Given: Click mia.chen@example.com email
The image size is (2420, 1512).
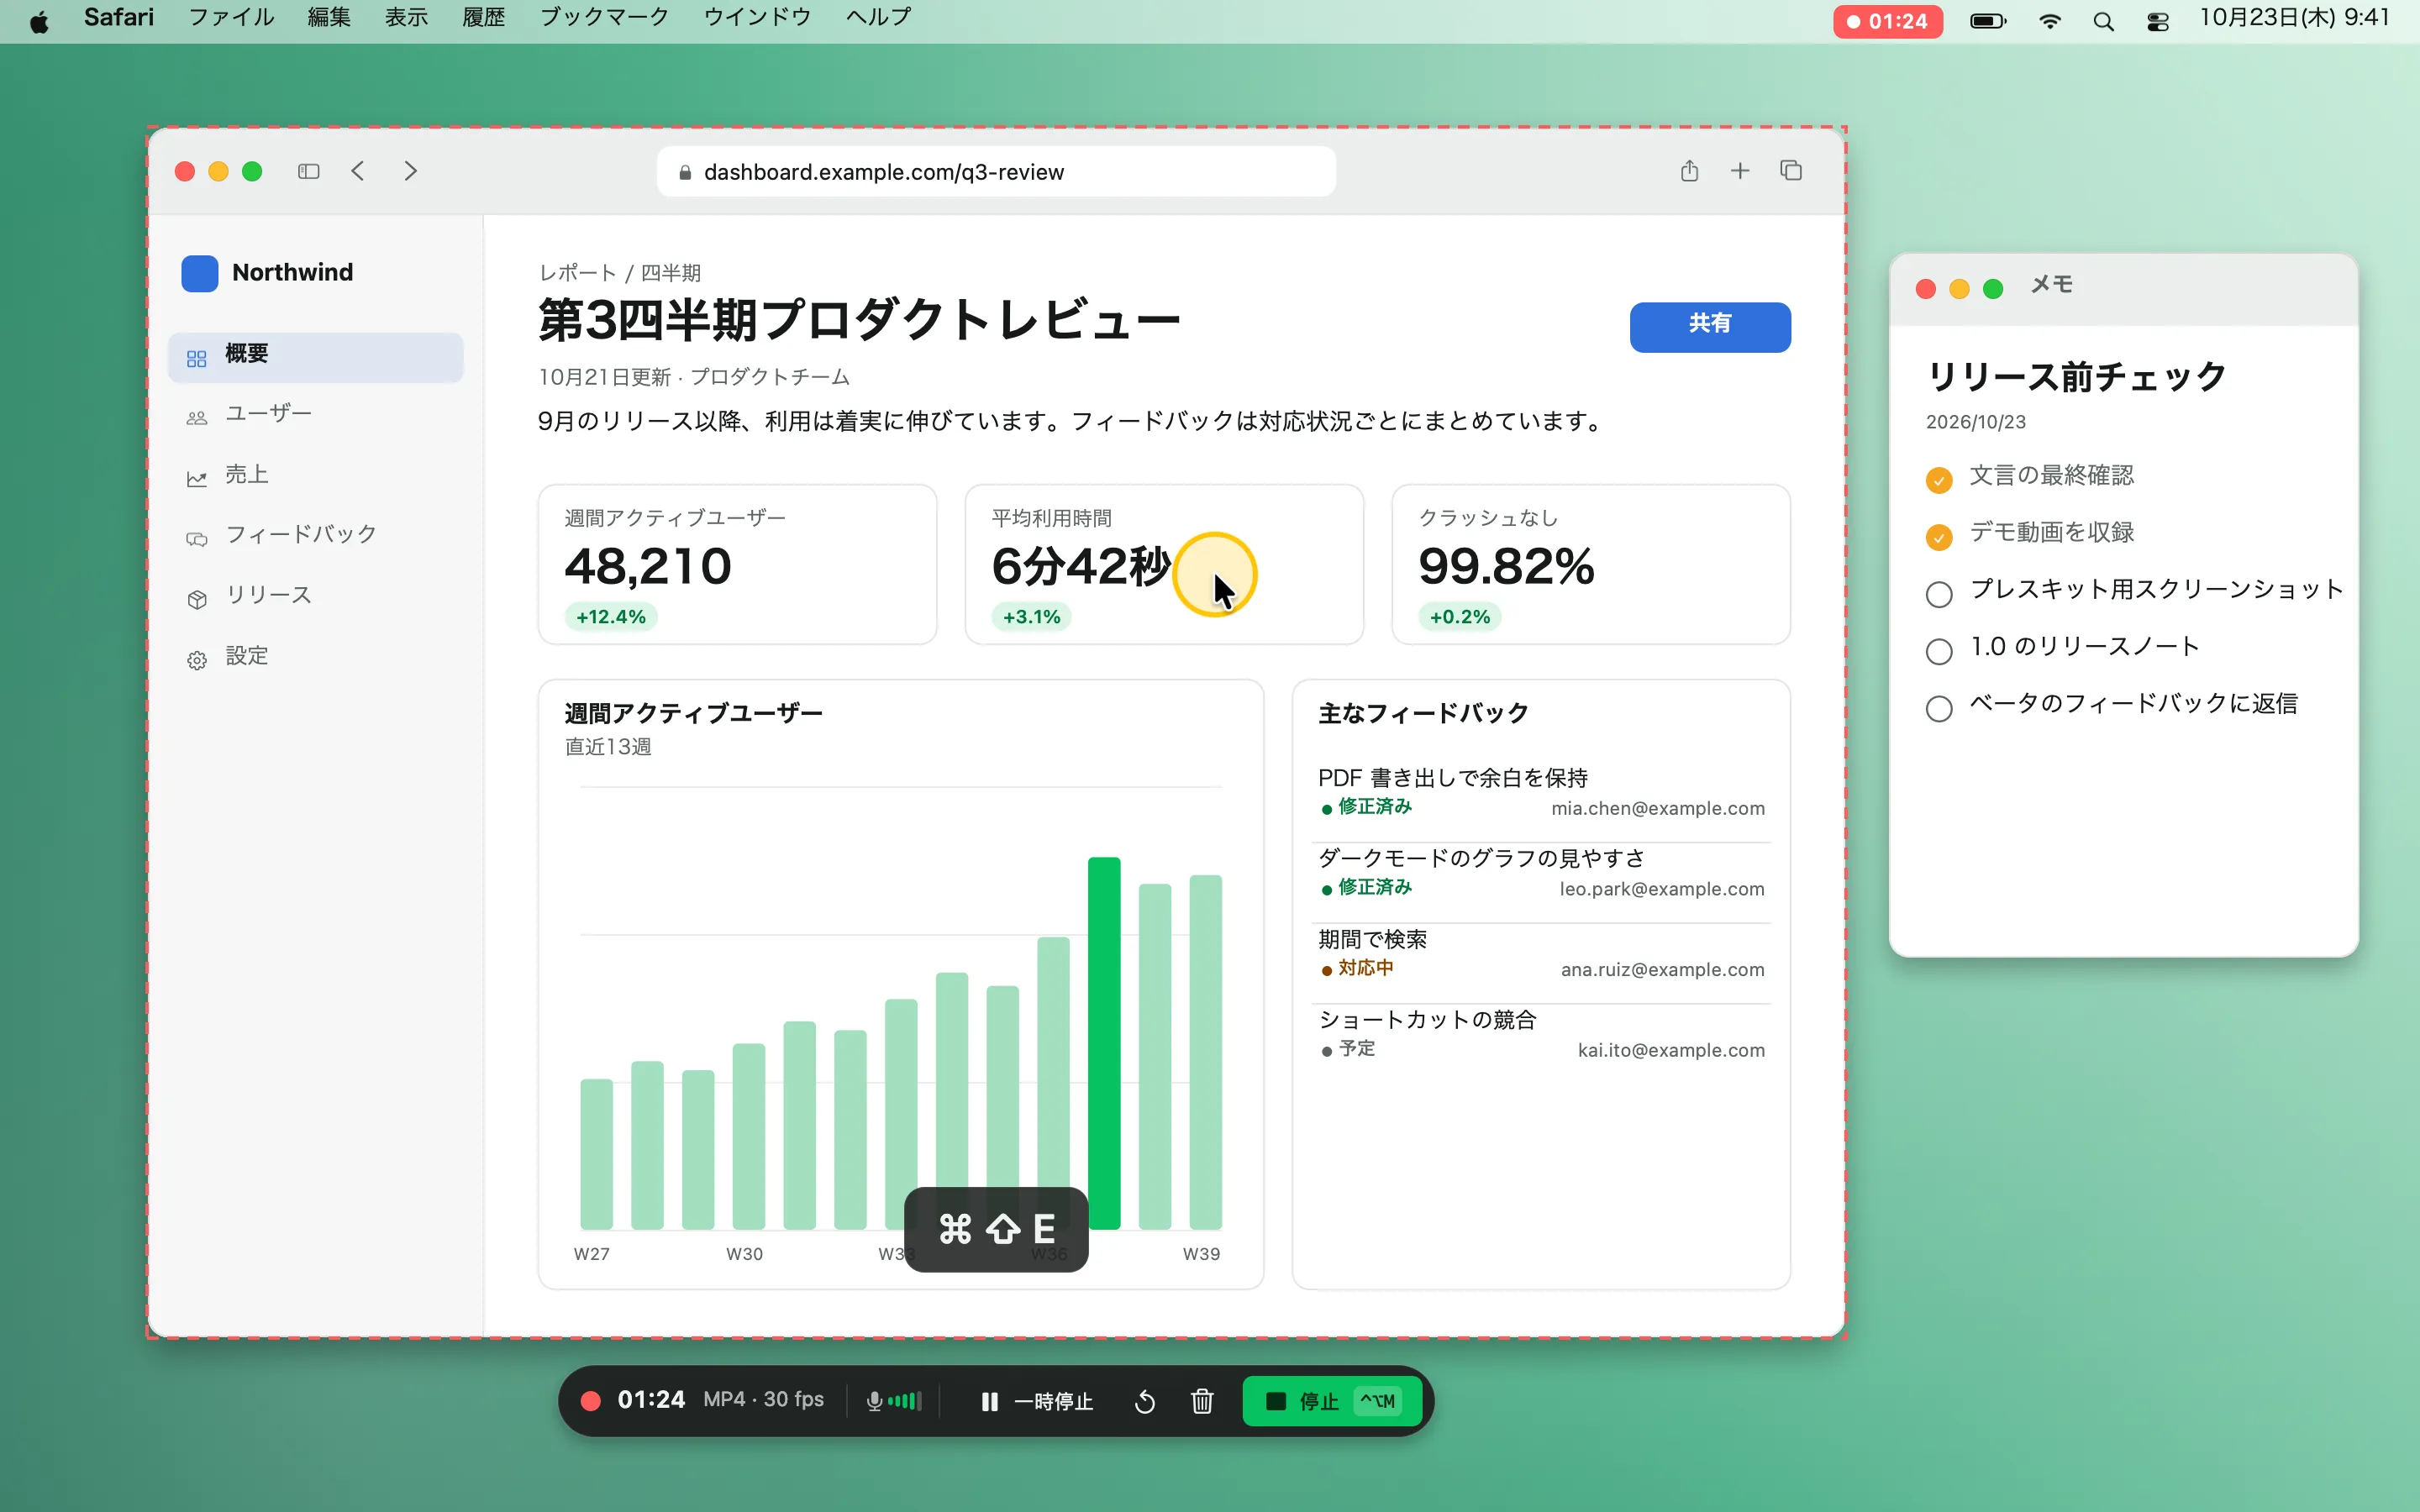Looking at the screenshot, I should [x=1658, y=808].
